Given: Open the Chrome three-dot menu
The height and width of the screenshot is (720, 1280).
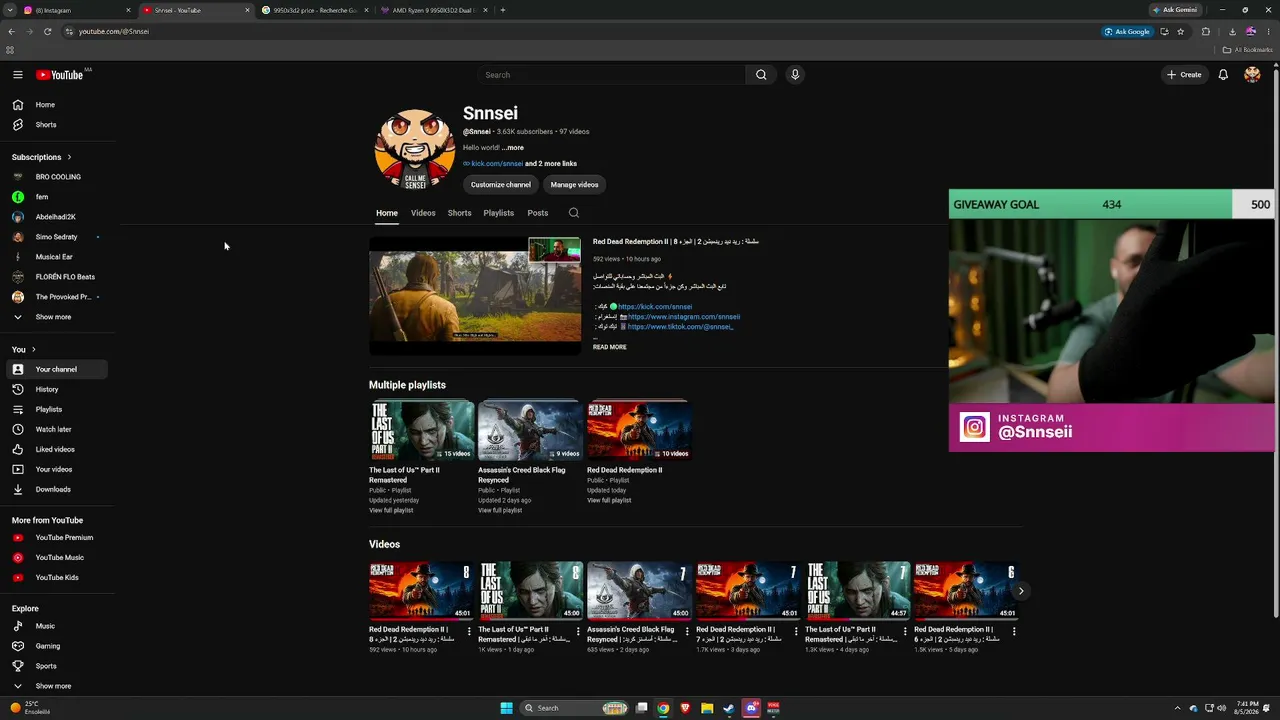Looking at the screenshot, I should coord(1269,32).
